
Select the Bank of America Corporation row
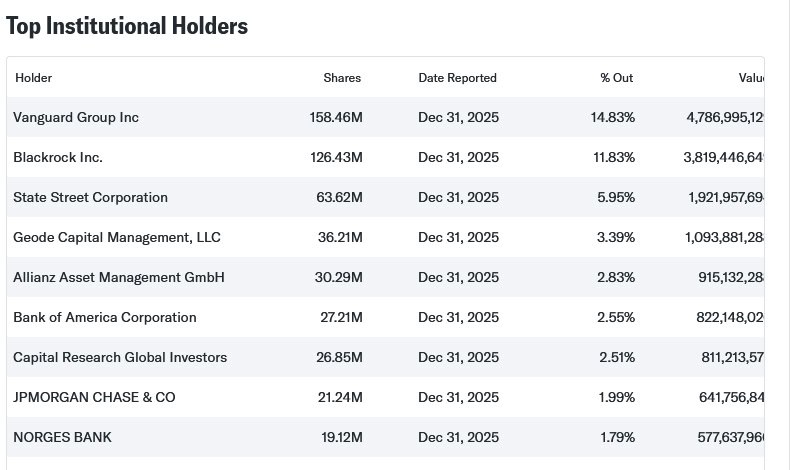pyautogui.click(x=105, y=318)
